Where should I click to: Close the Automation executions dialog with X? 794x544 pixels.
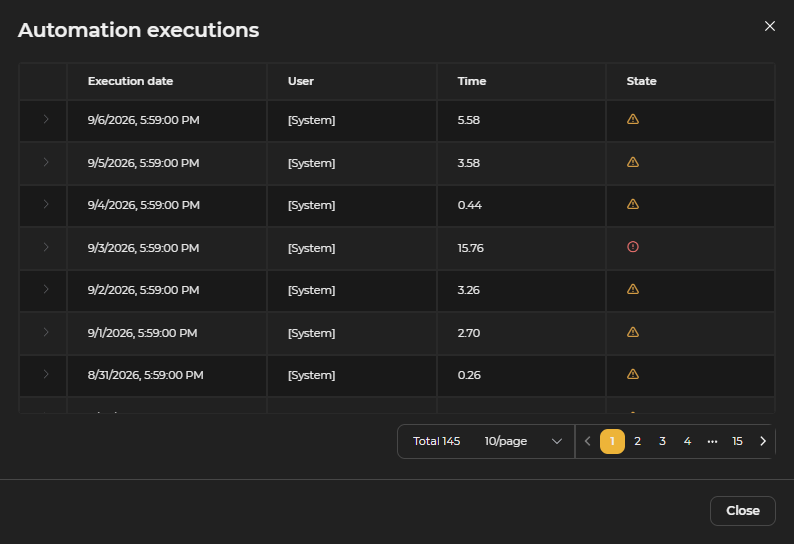point(770,26)
